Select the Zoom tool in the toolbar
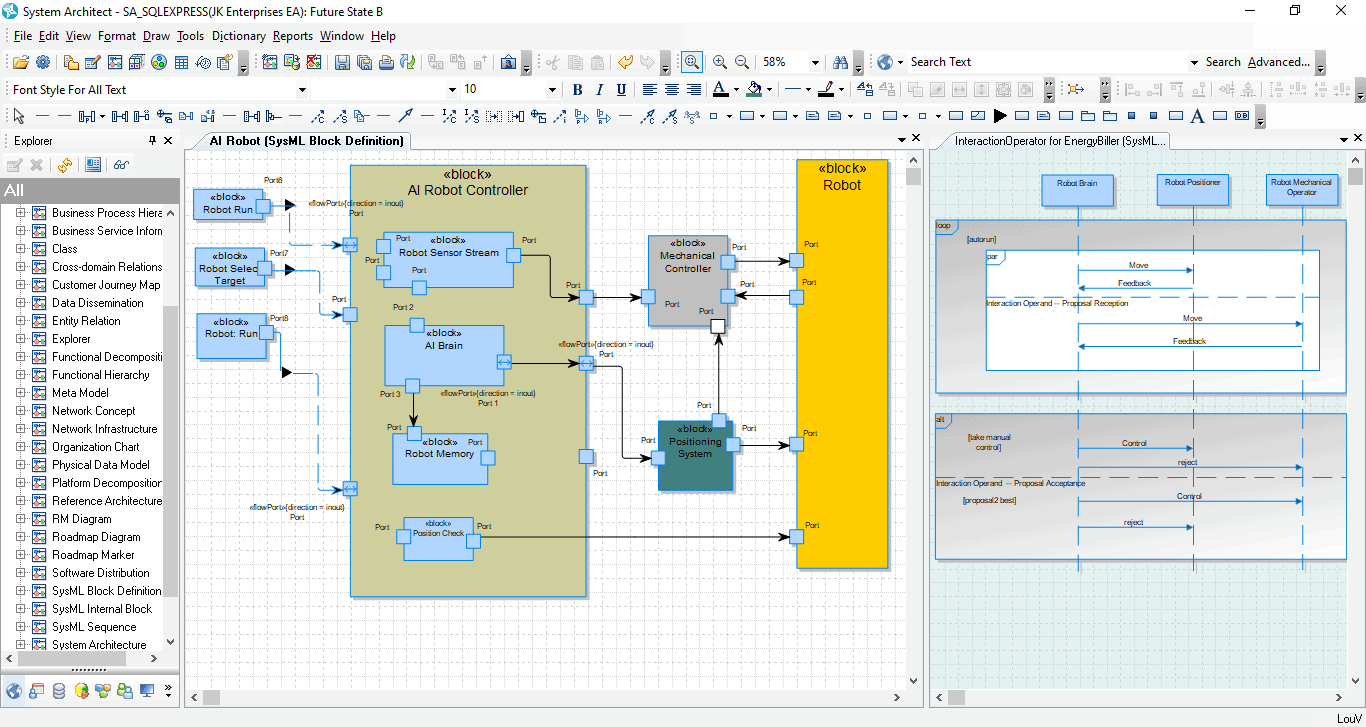This screenshot has height=727, width=1366. click(690, 62)
